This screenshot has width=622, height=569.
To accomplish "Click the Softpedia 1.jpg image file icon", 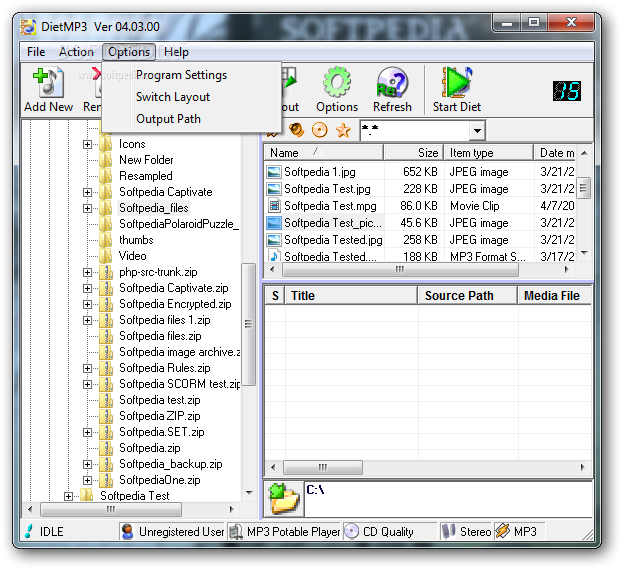I will pyautogui.click(x=274, y=172).
